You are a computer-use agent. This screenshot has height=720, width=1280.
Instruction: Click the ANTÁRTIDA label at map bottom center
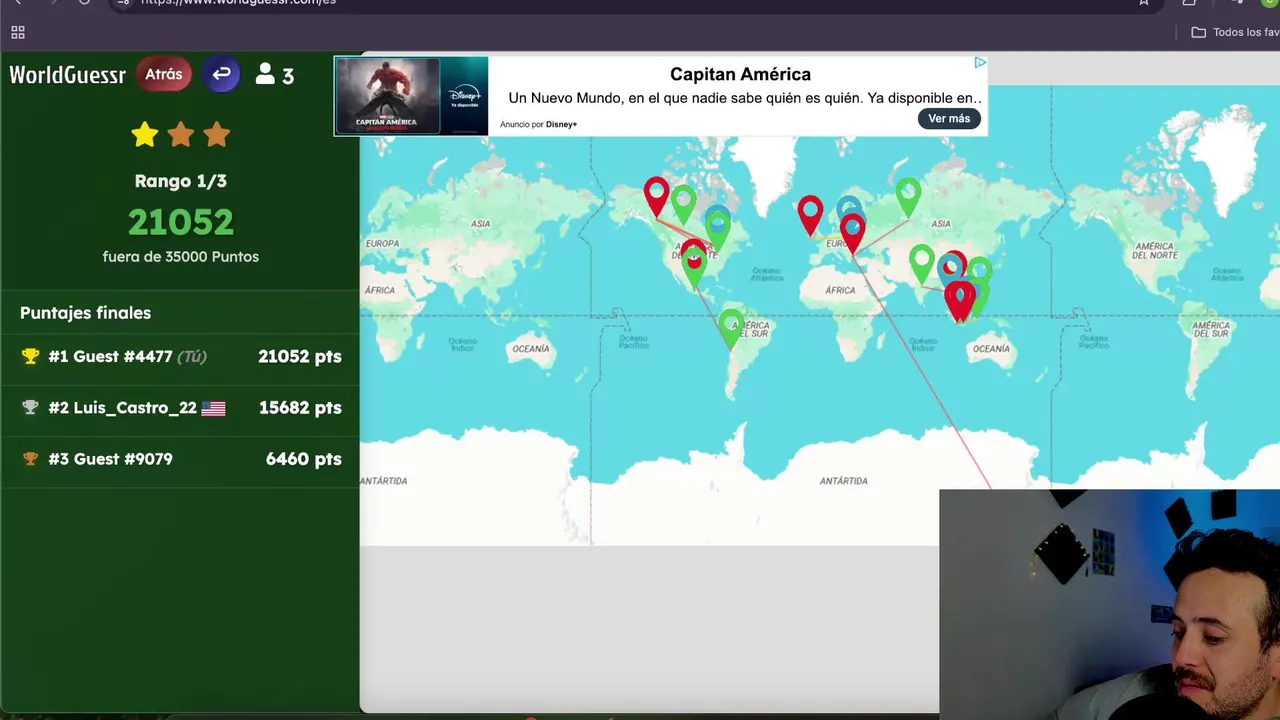pos(843,481)
